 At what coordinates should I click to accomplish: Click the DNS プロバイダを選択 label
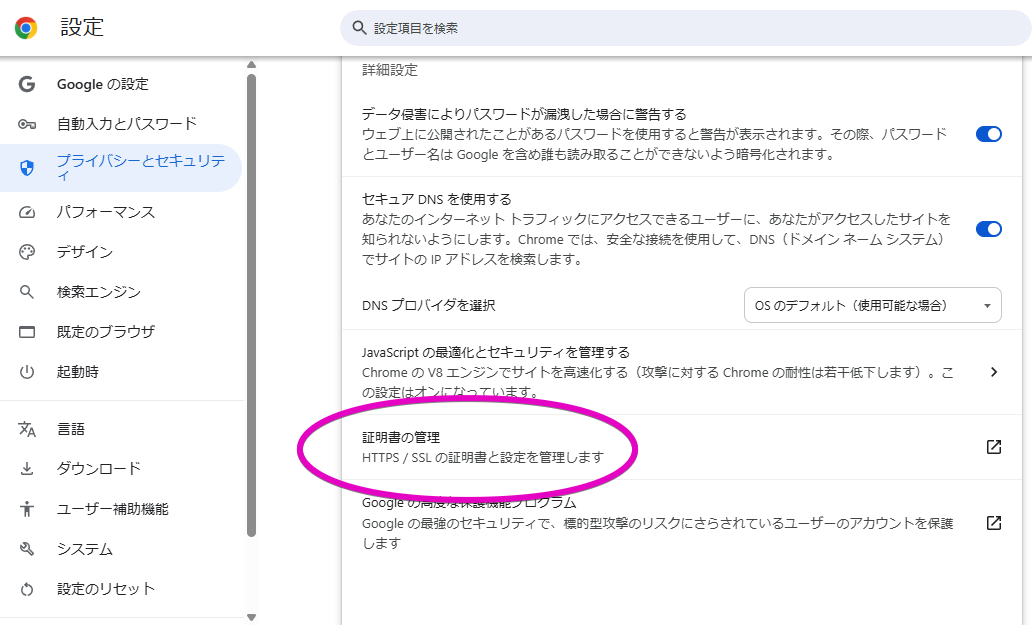coord(428,305)
